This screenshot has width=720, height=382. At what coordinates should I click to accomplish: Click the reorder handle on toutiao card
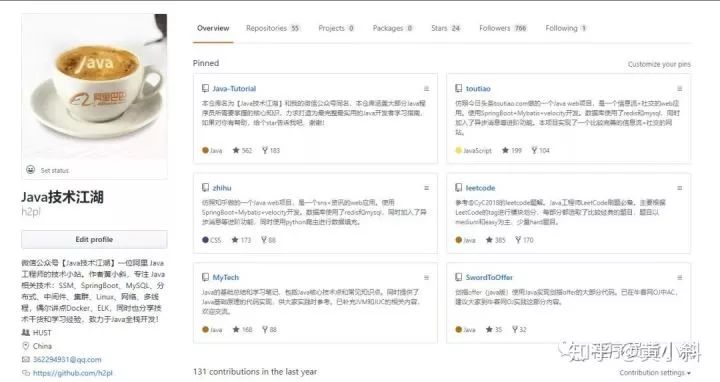680,89
